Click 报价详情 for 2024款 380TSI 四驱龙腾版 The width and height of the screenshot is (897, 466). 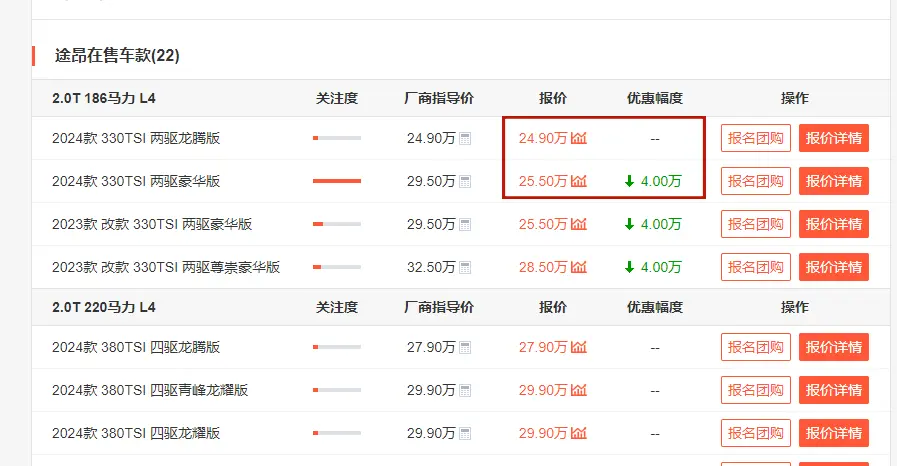point(834,347)
